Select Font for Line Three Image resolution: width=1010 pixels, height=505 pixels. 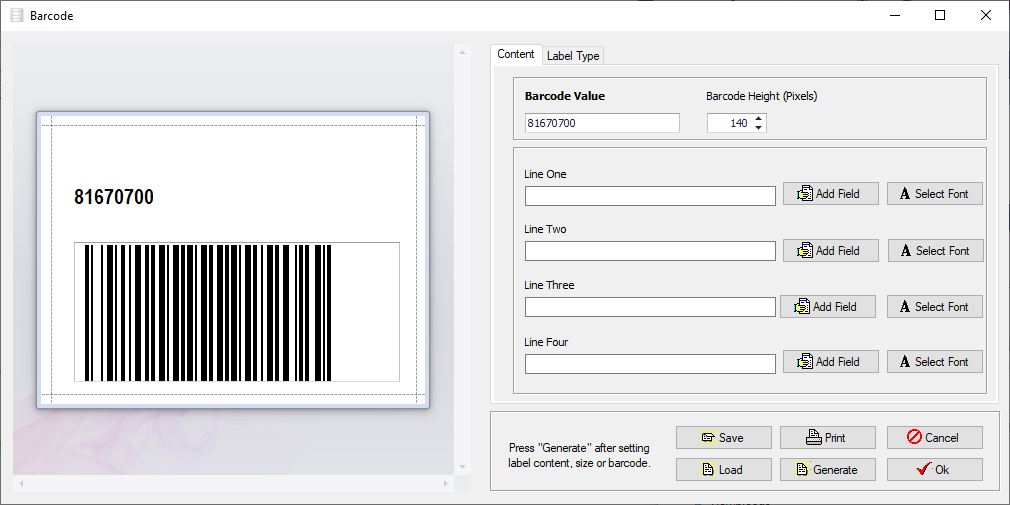click(x=935, y=307)
